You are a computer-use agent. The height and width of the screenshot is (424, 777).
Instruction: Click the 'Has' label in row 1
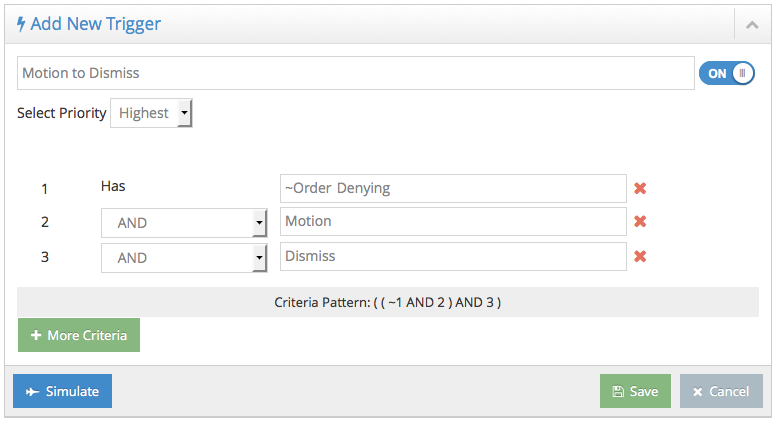click(x=113, y=186)
